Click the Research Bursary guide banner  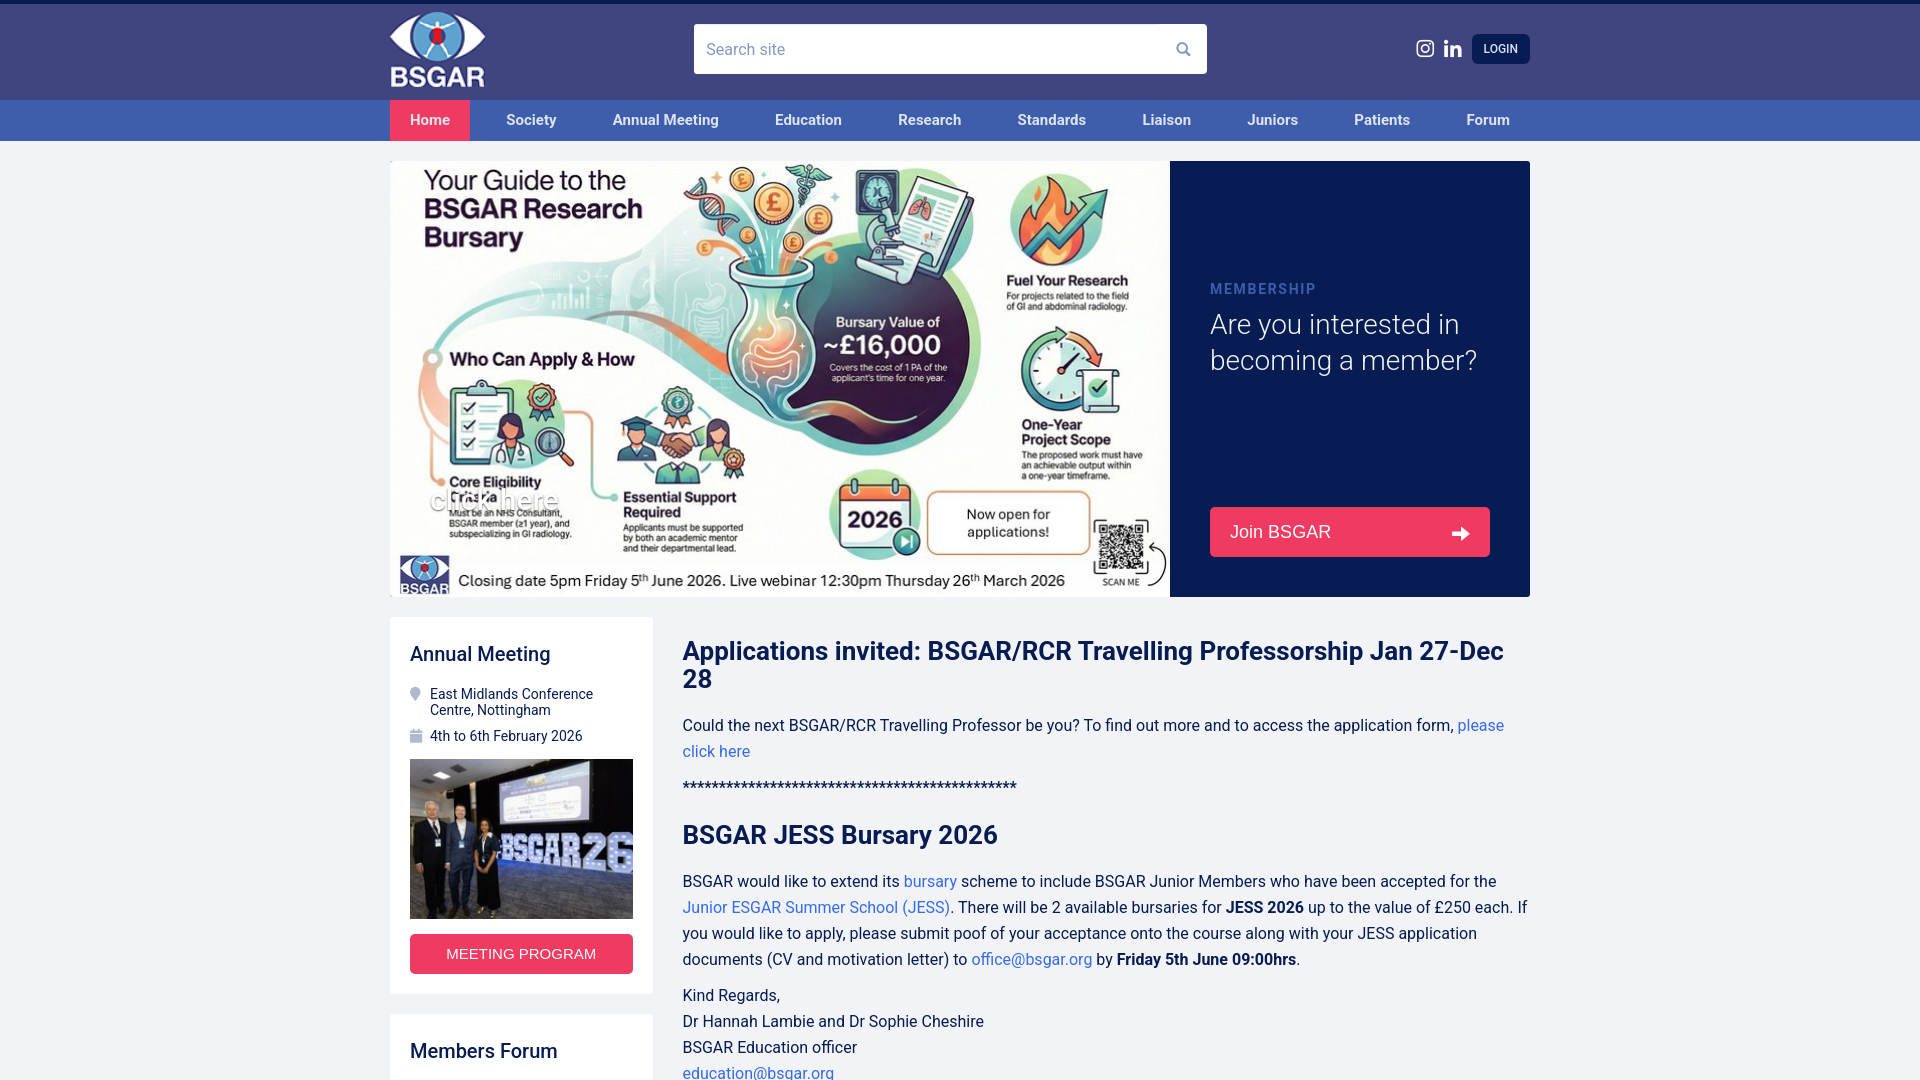tap(780, 379)
